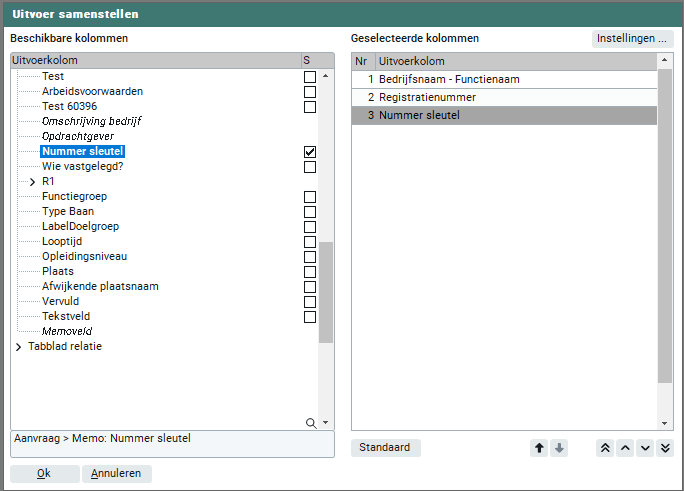684x491 pixels.
Task: Open dropdown arrow beside search icon
Action: coord(325,423)
